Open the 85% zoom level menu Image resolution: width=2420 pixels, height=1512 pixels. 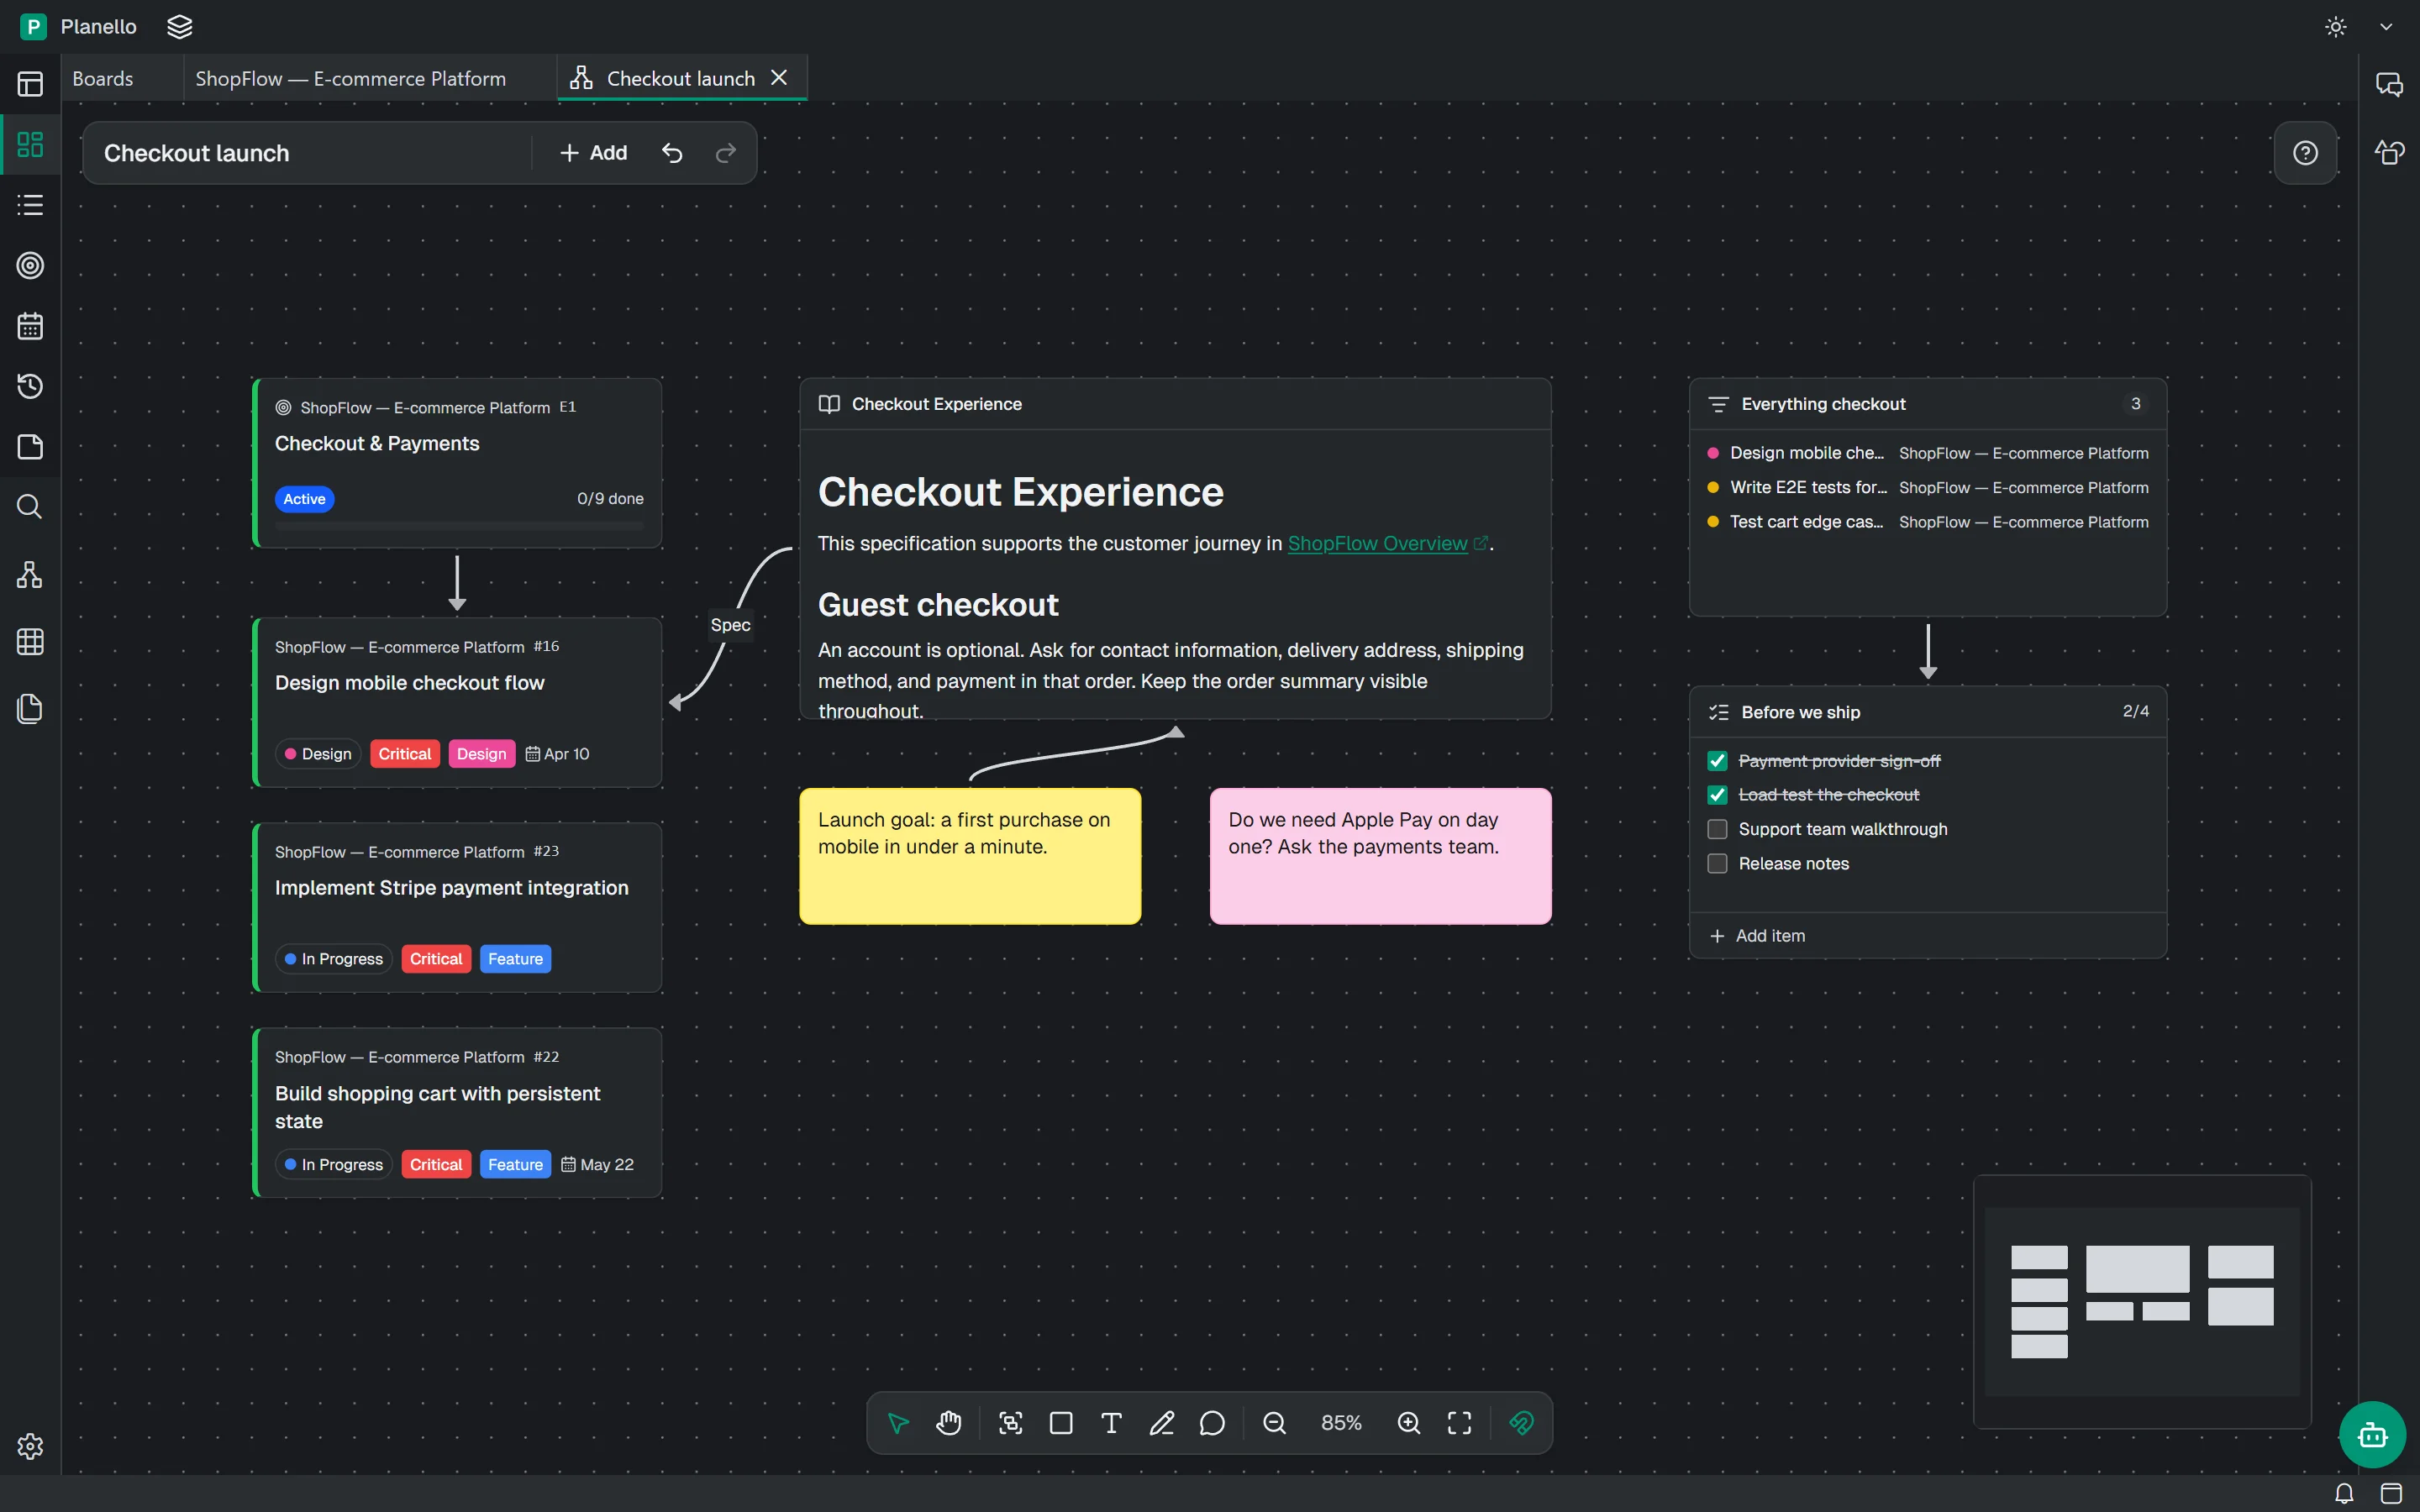coord(1341,1422)
